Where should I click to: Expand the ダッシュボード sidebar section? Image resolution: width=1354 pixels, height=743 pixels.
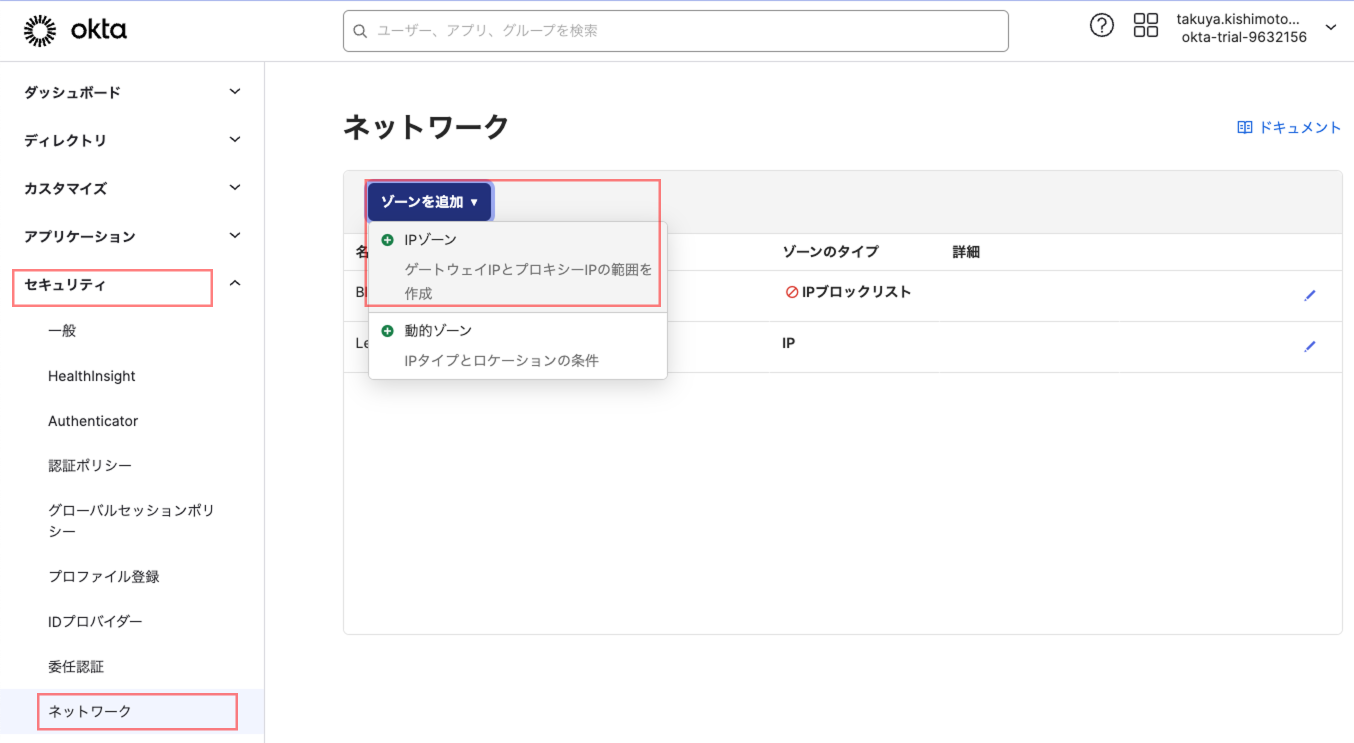click(73, 92)
